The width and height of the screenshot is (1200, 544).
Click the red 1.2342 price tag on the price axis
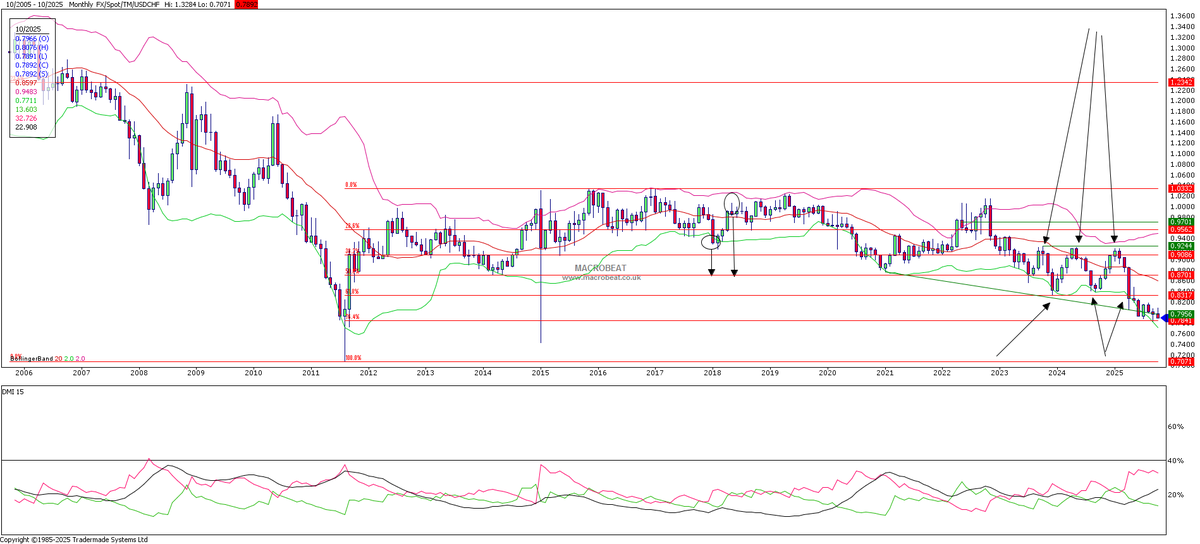(x=1181, y=82)
